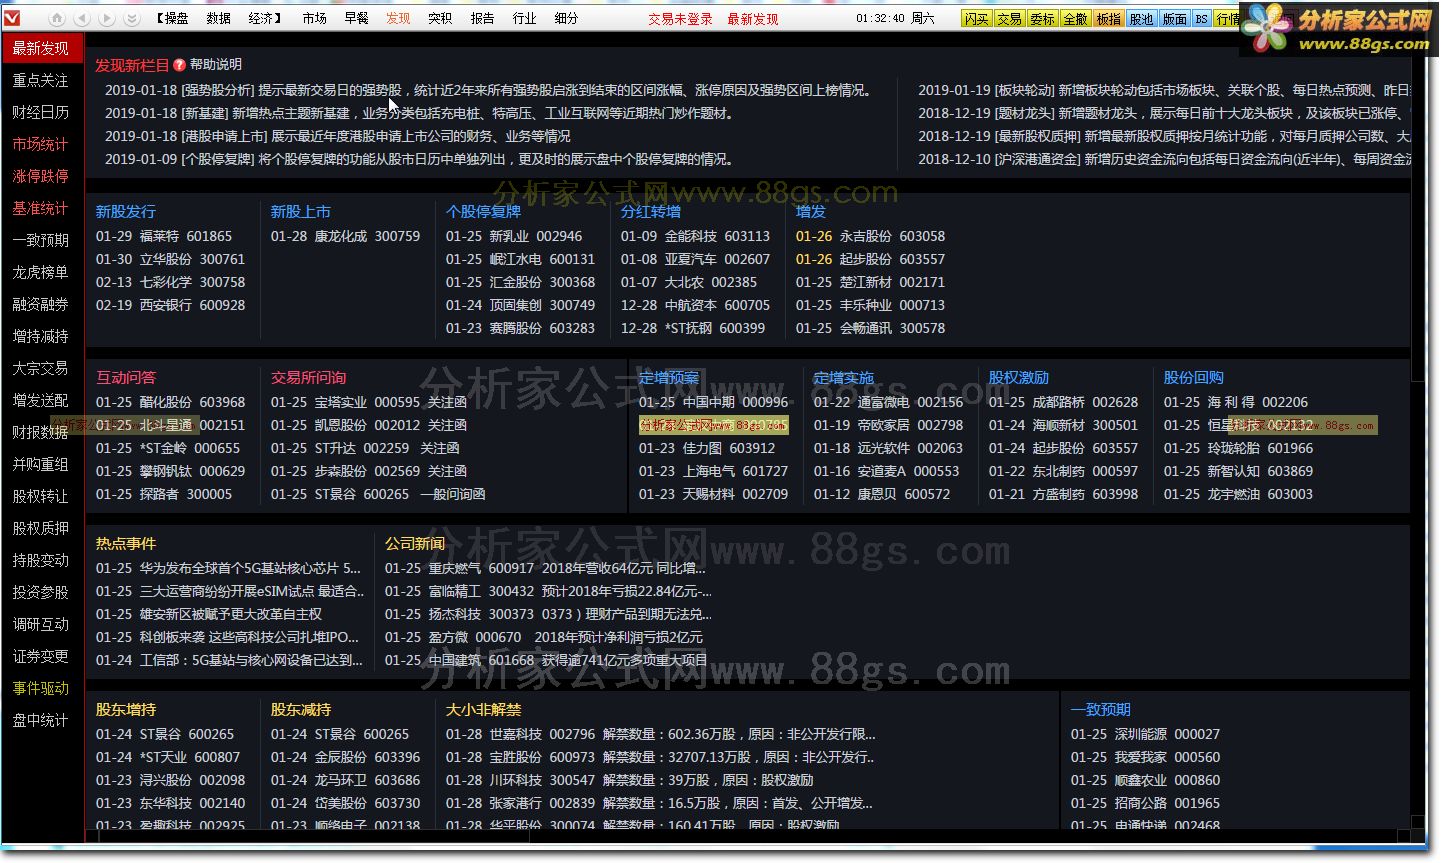Open the 行业 tab
The image size is (1441, 863).
(524, 18)
